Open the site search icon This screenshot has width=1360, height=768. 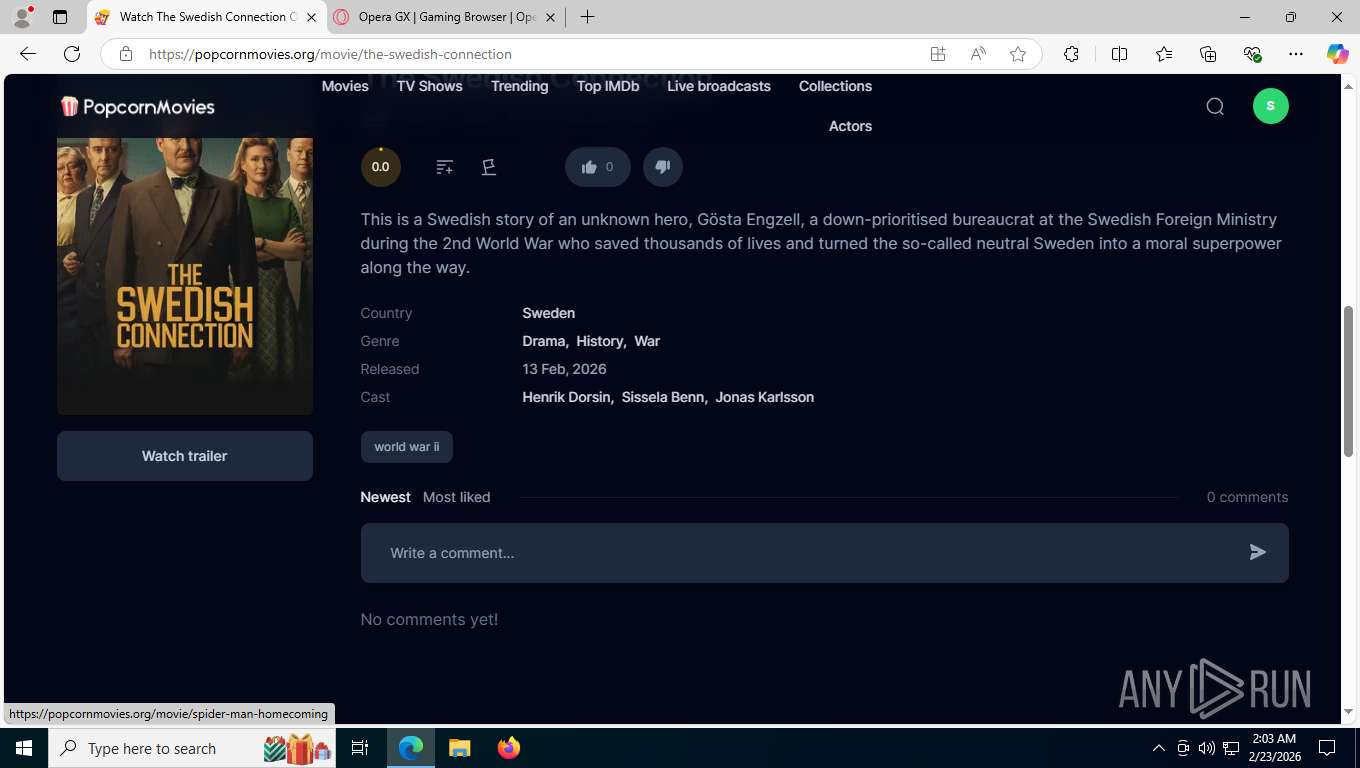pos(1215,106)
